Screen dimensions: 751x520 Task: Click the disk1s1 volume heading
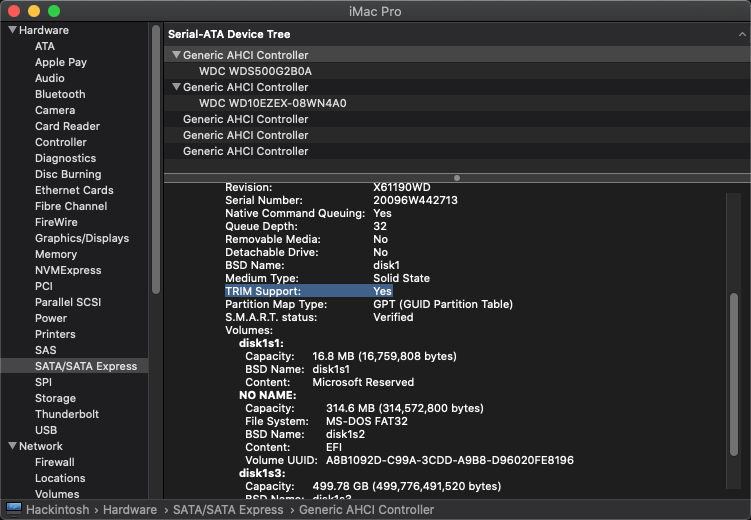[x=261, y=343]
